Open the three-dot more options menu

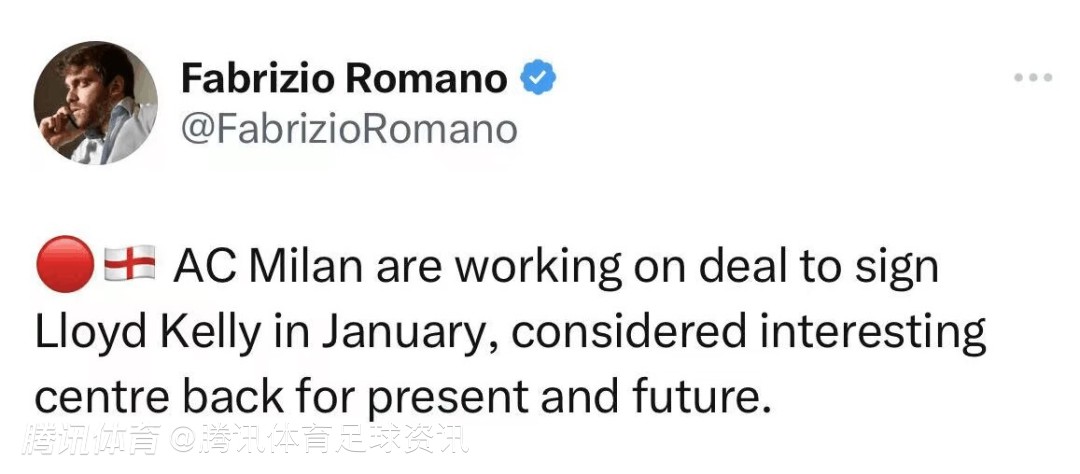tap(1033, 78)
